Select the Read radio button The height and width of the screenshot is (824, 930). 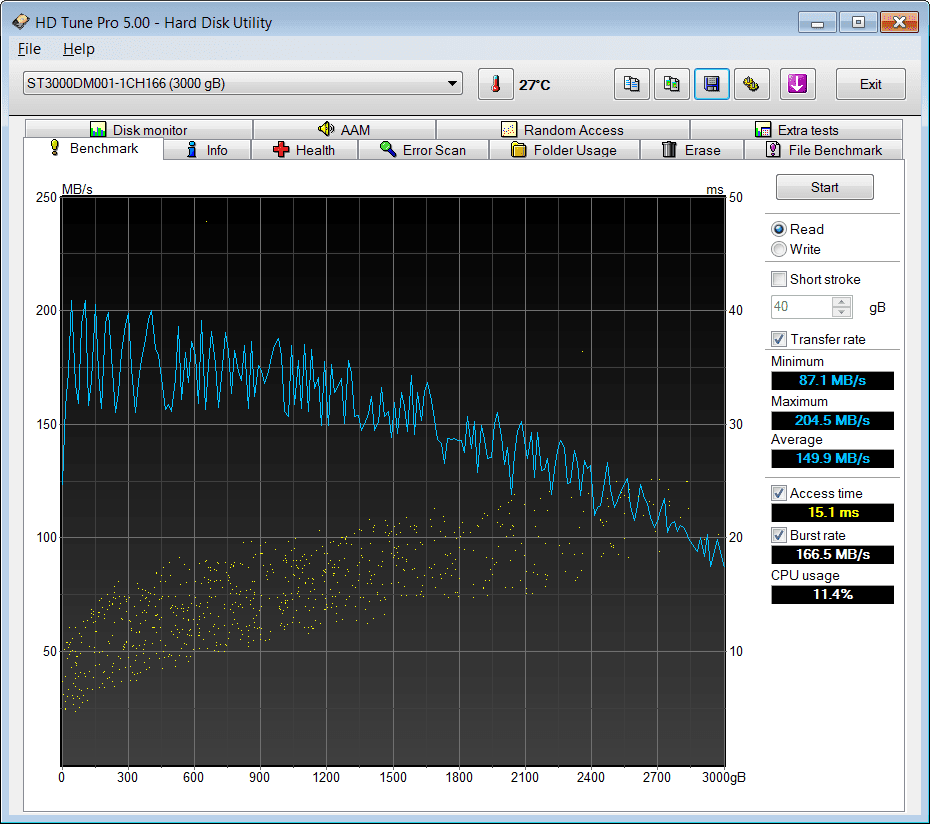pos(779,229)
